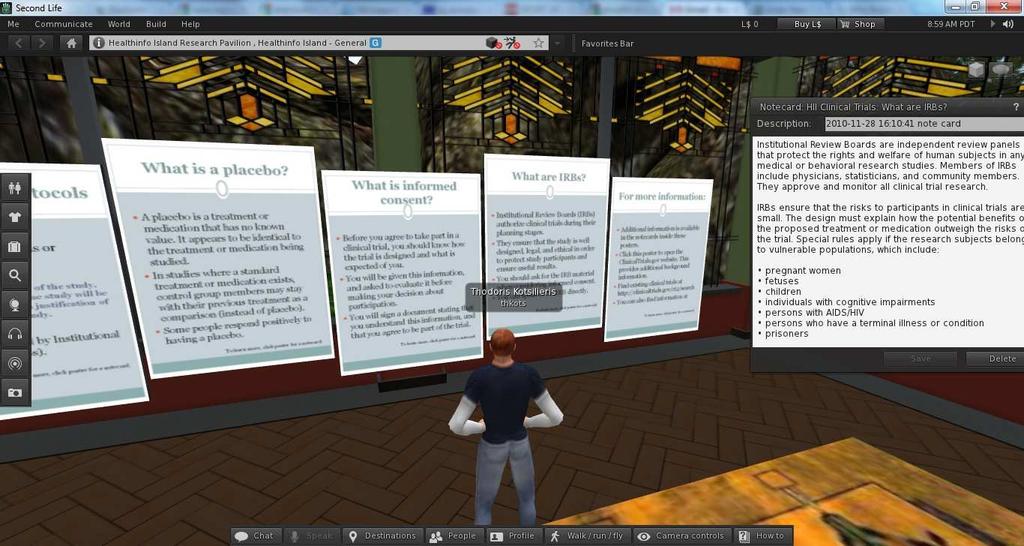Image resolution: width=1024 pixels, height=546 pixels.
Task: Click the notecard Save button
Action: coord(920,359)
